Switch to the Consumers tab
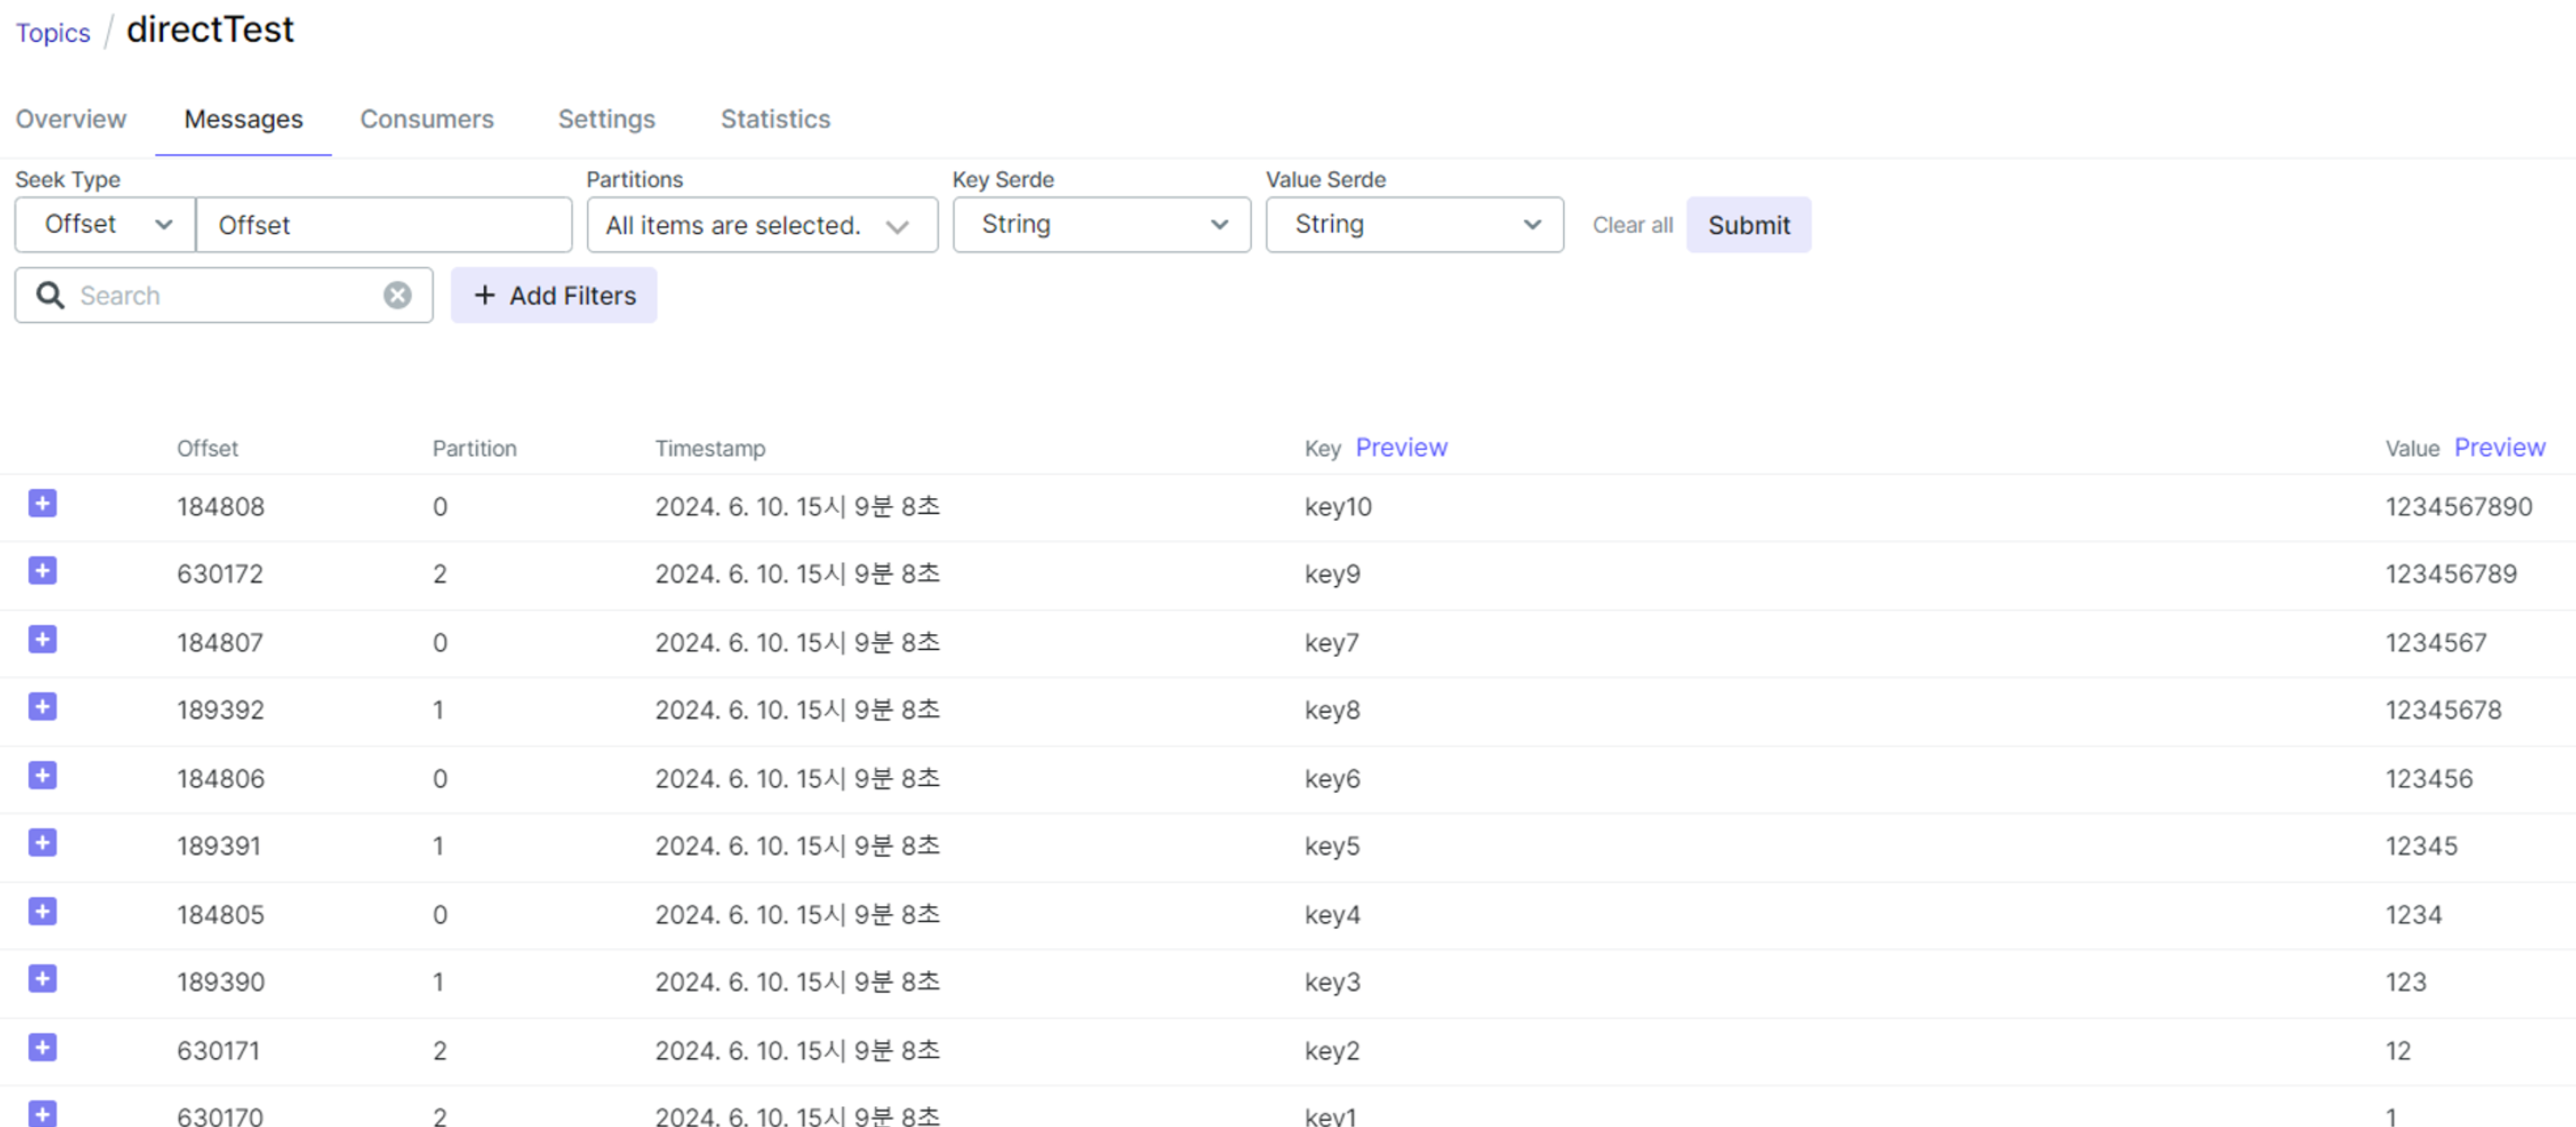 (427, 119)
